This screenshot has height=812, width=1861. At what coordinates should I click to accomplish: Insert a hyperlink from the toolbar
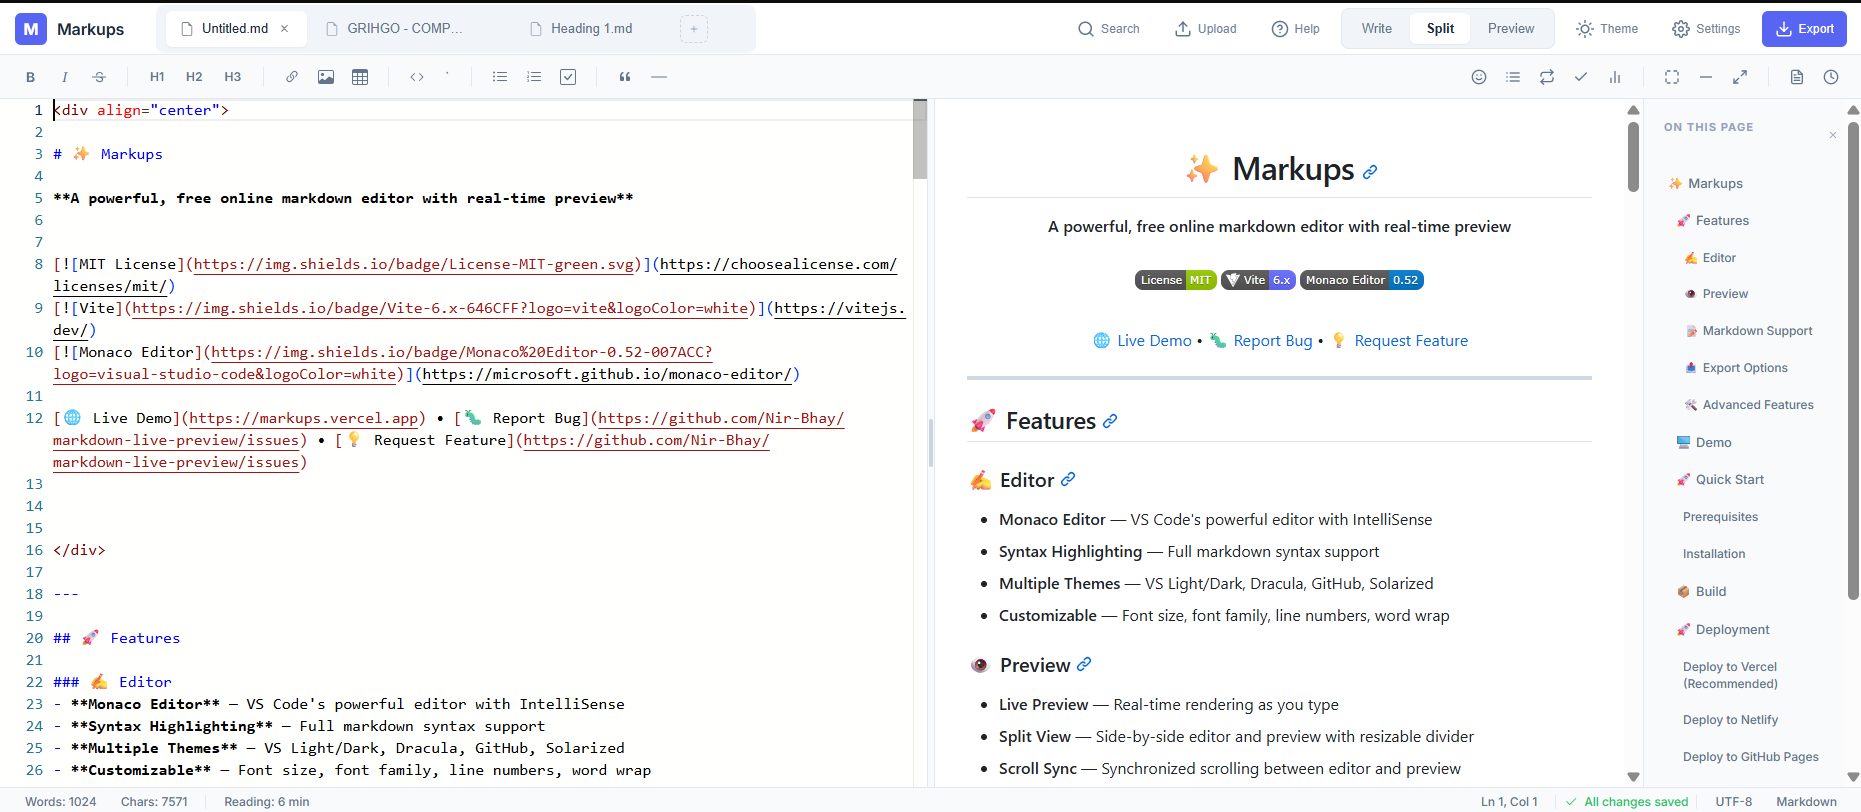292,77
